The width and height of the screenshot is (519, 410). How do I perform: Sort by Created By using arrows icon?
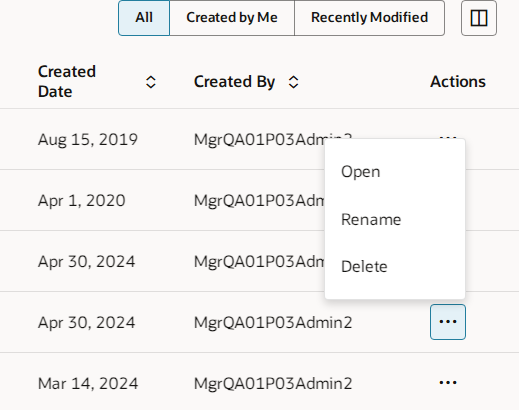293,82
